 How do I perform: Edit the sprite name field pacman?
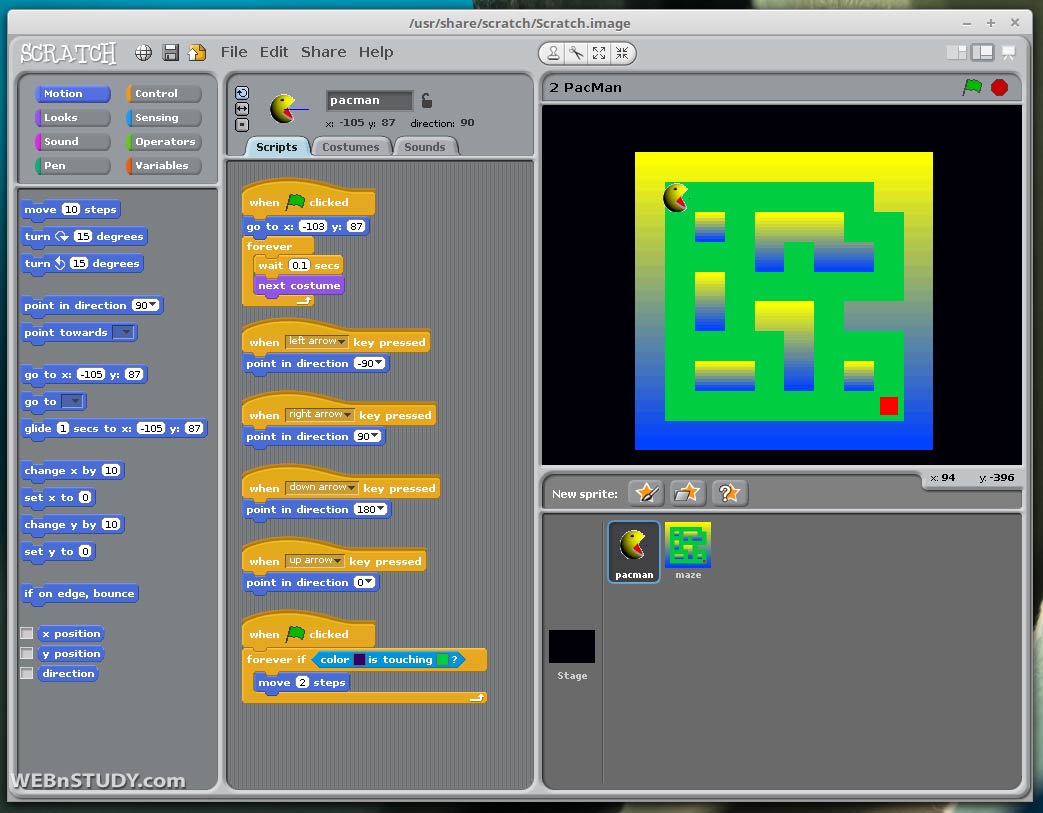tap(369, 100)
